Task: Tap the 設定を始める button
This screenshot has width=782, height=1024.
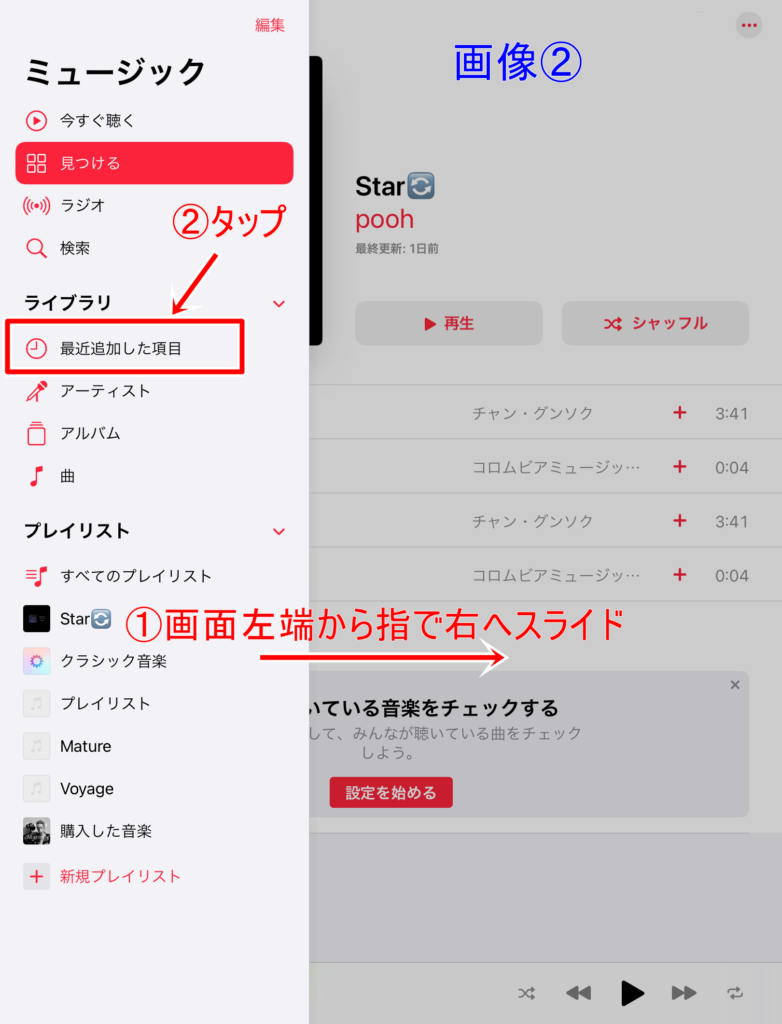Action: 391,792
